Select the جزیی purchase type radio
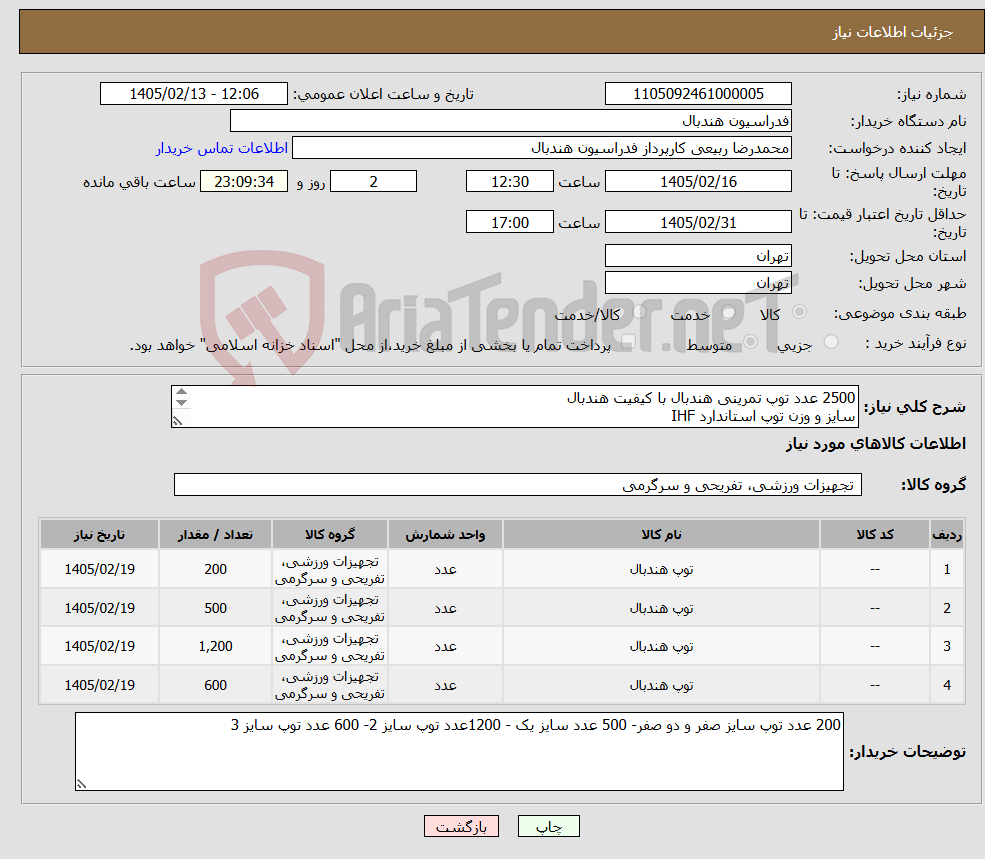Image resolution: width=985 pixels, height=859 pixels. tap(831, 342)
